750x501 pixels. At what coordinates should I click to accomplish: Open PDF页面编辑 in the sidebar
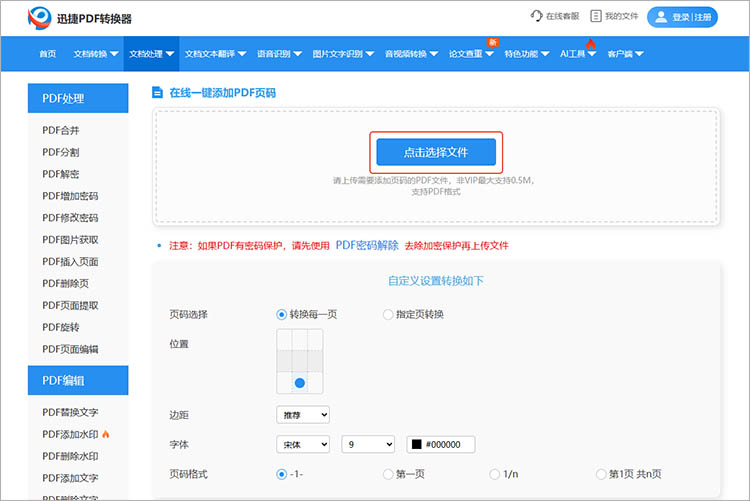70,349
